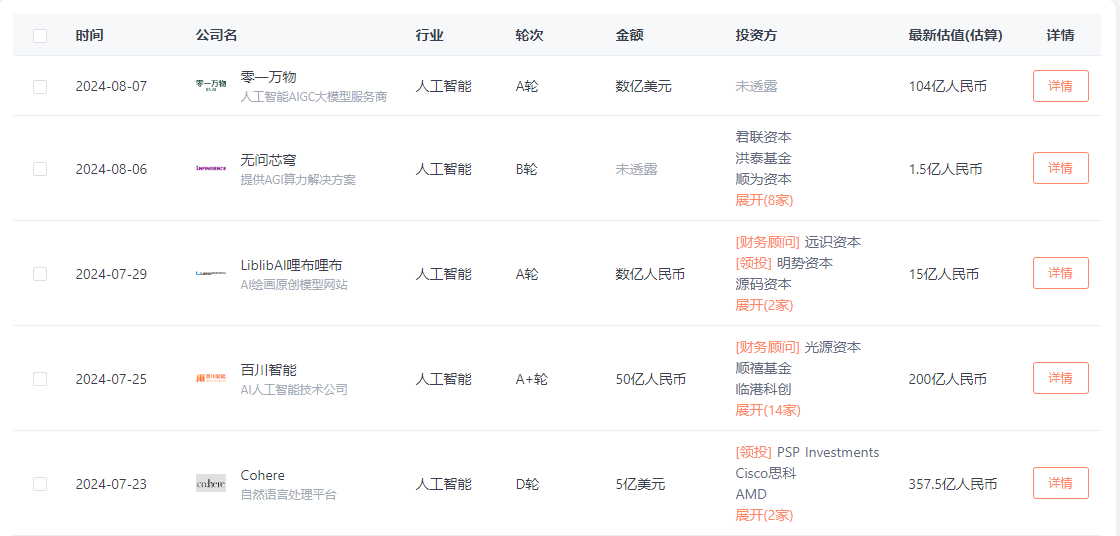Viewport: 1120px width, 536px height.
Task: Click investor 顺为资本
Action: 764,179
